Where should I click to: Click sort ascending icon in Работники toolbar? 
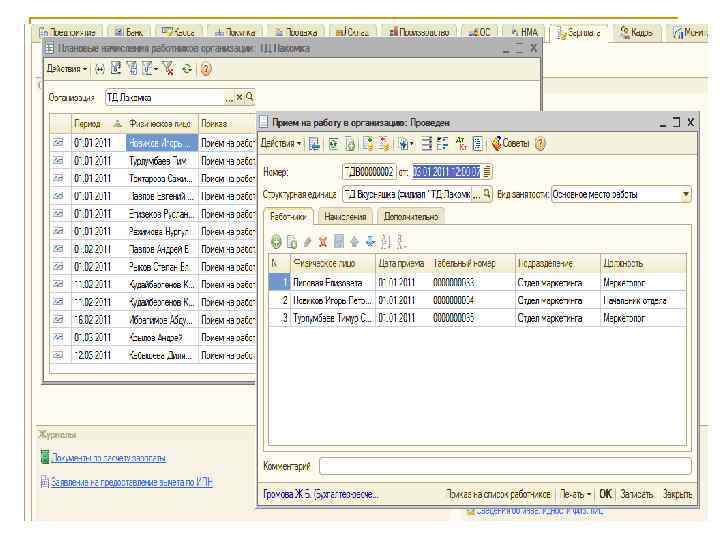[386, 241]
